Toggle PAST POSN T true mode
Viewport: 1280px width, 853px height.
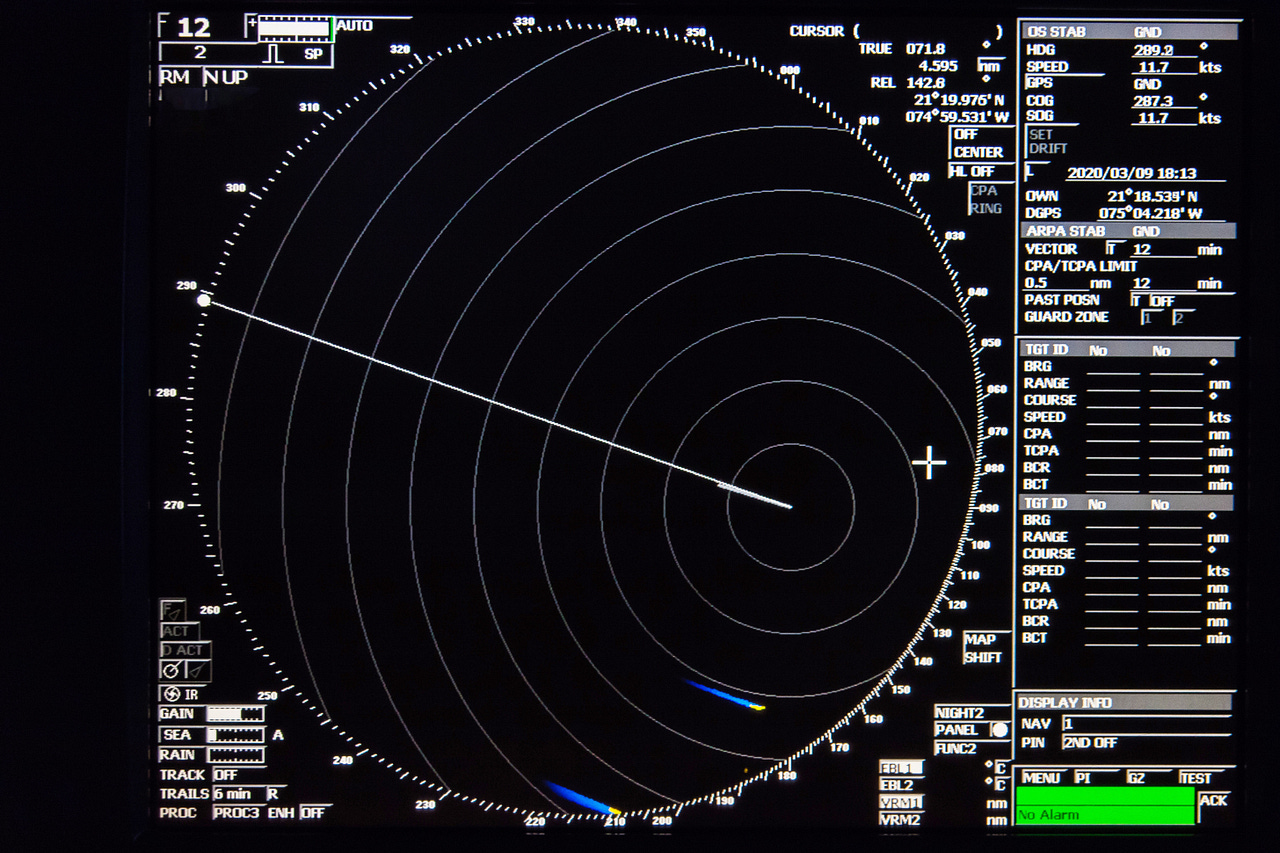(x=1137, y=301)
